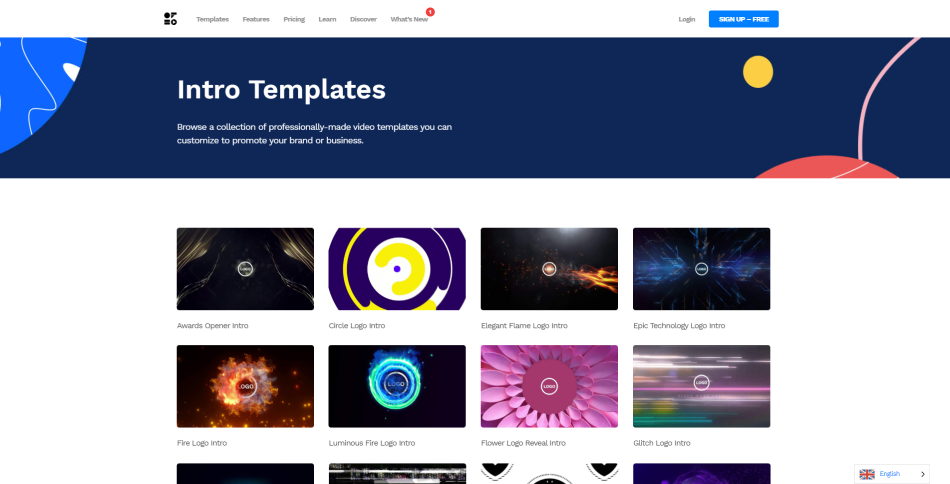
Task: Click the Epic Technology Logo Intro caption
Action: pyautogui.click(x=679, y=326)
